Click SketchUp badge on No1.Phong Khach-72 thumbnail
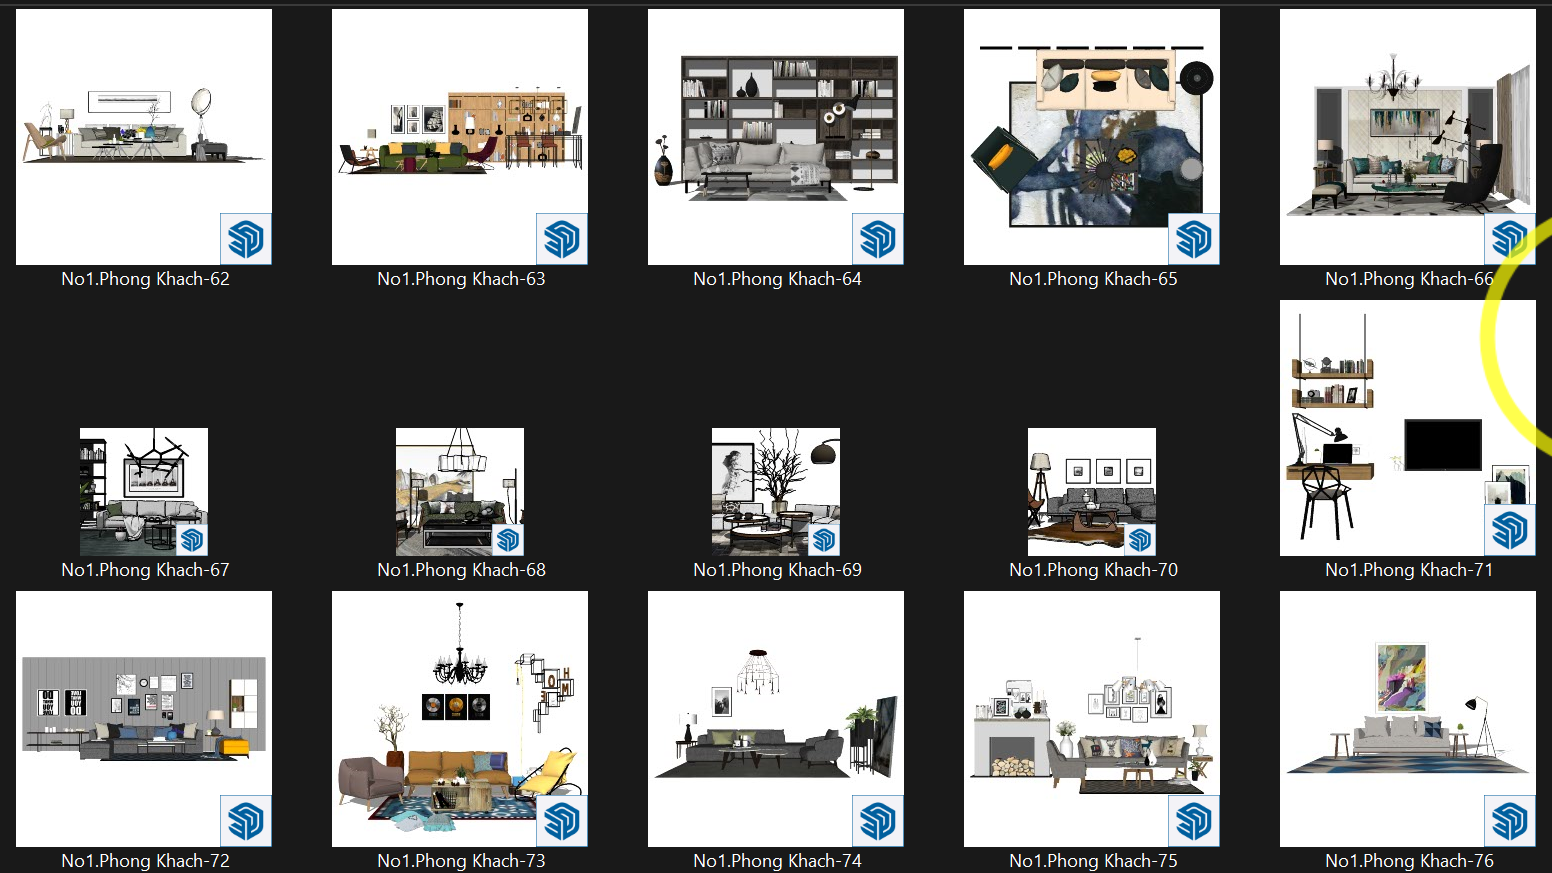The image size is (1552, 873). (x=246, y=821)
